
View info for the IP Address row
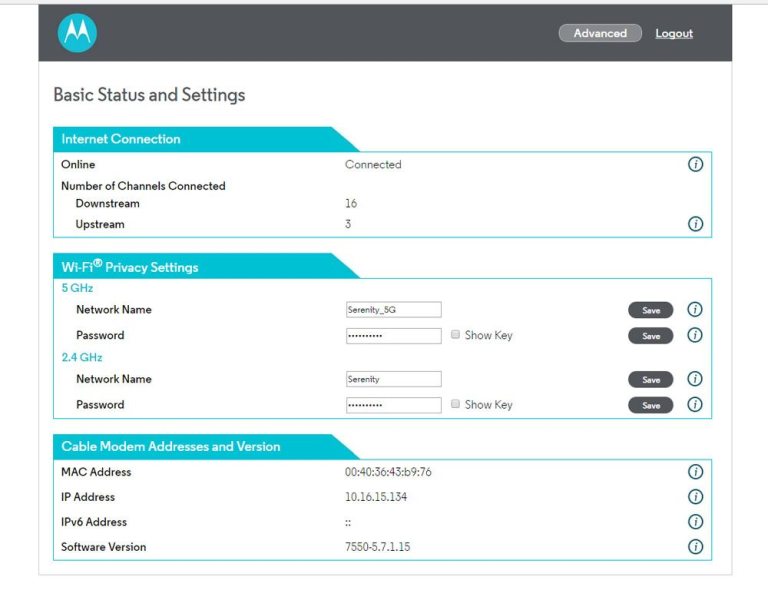pos(695,497)
